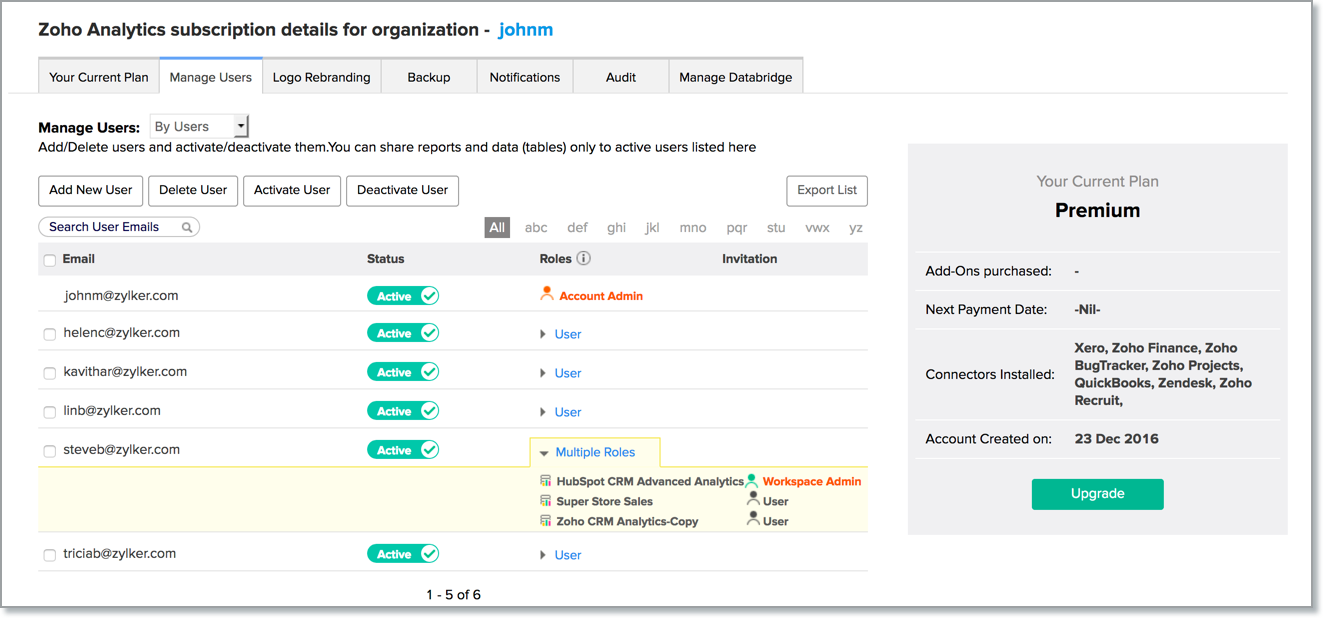Image resolution: width=1323 pixels, height=618 pixels.
Task: Click the green Upgrade button
Action: (x=1097, y=494)
